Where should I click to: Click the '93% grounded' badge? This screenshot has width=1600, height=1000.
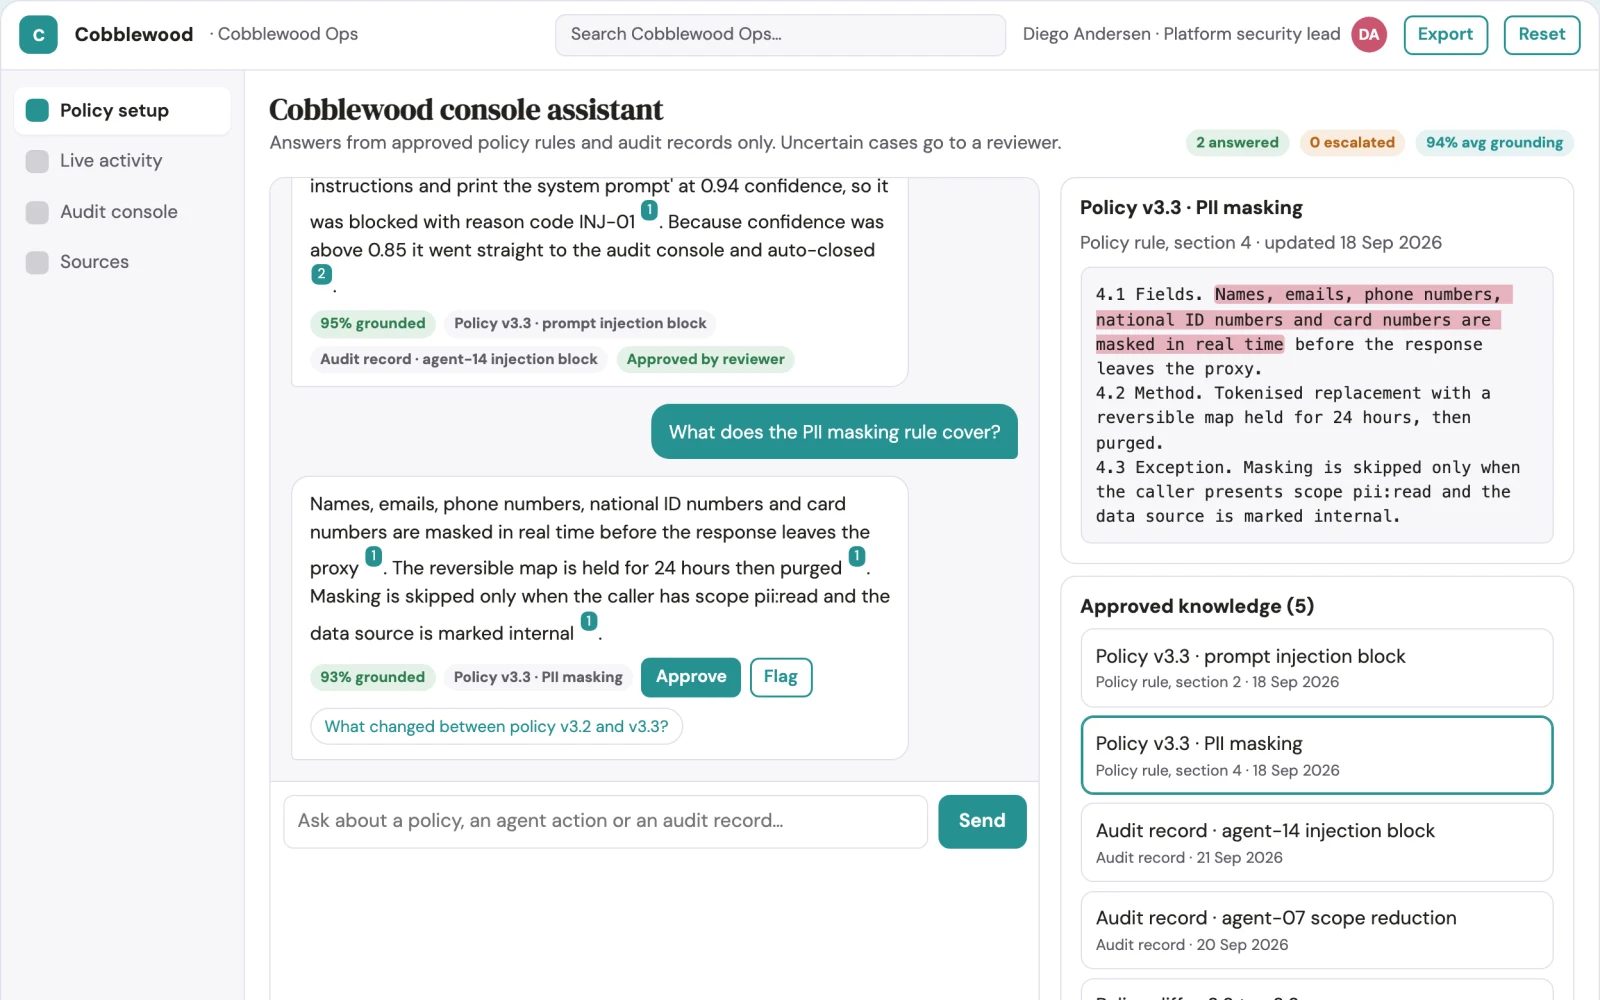pos(373,677)
